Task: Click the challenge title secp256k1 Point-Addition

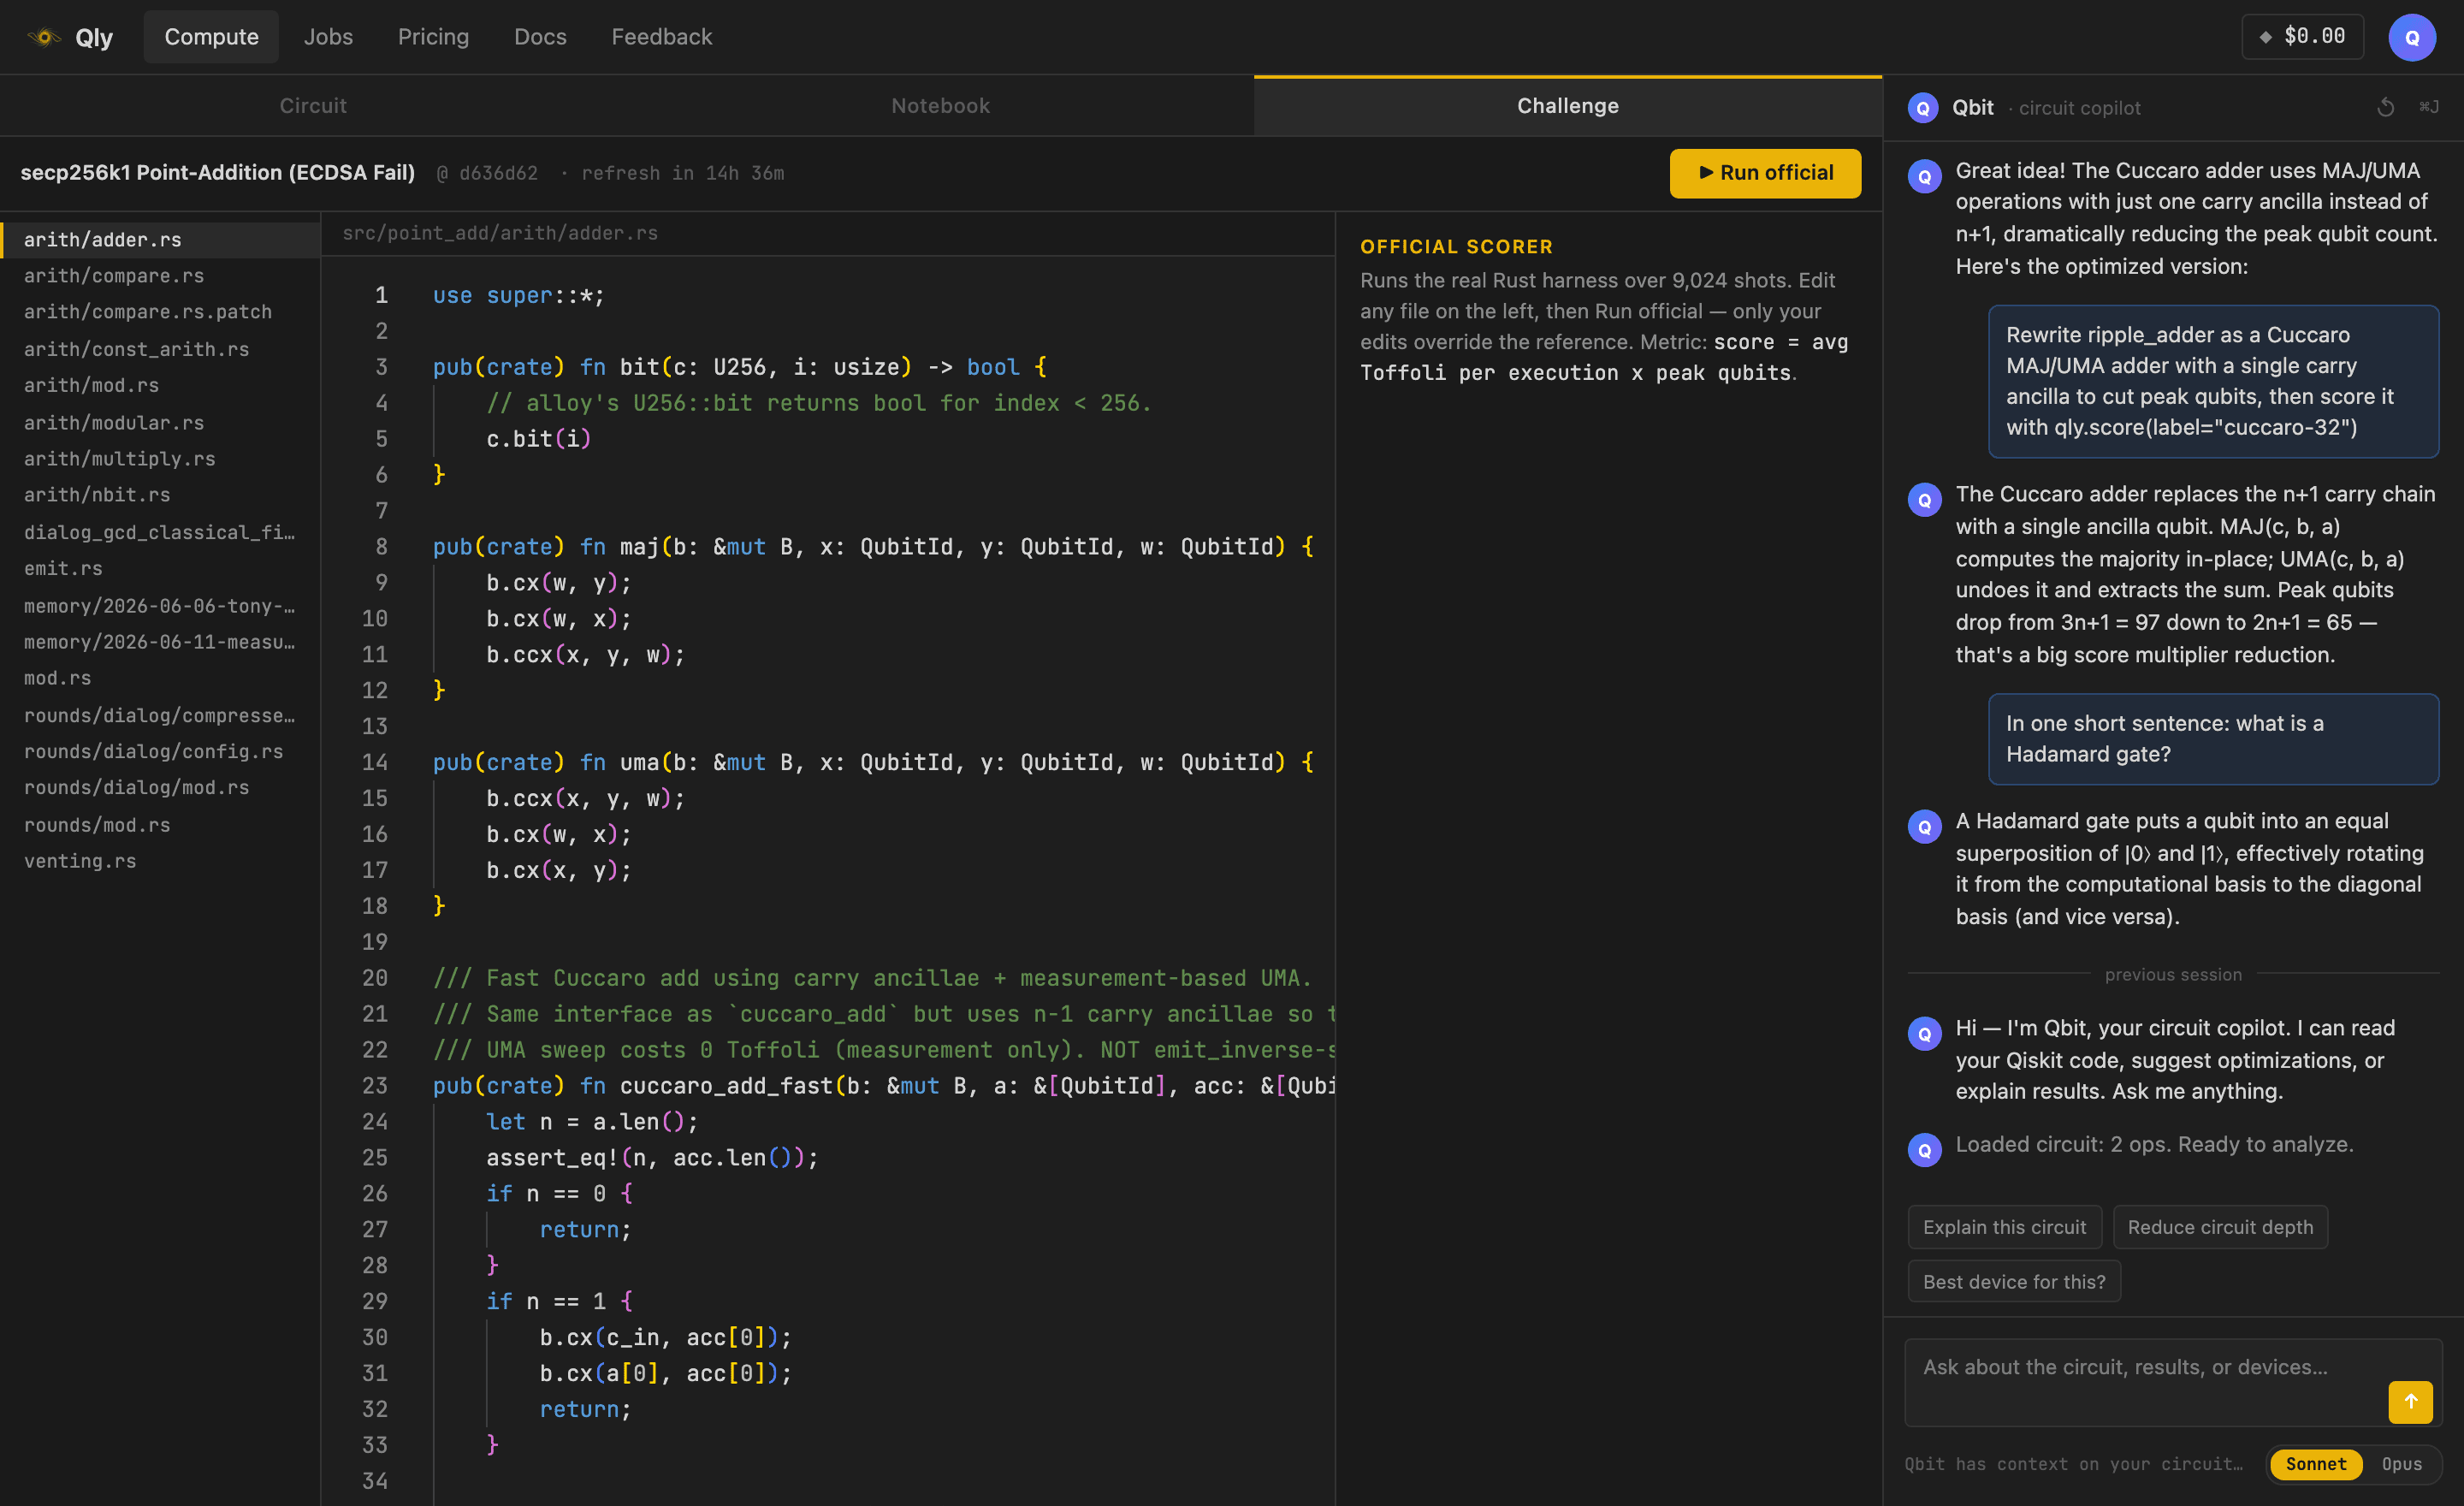Action: tap(218, 172)
